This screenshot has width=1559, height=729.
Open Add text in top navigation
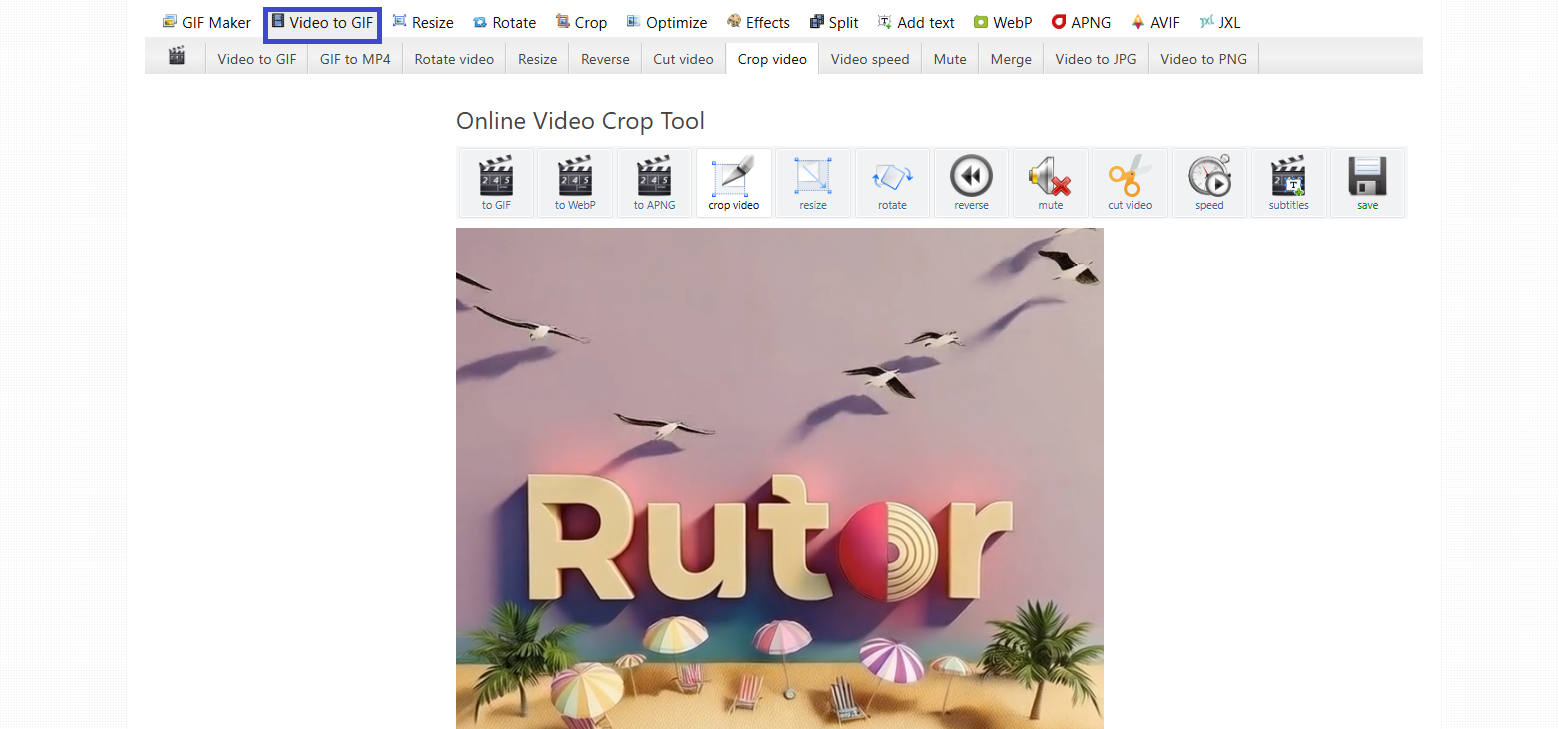pyautogui.click(x=916, y=22)
